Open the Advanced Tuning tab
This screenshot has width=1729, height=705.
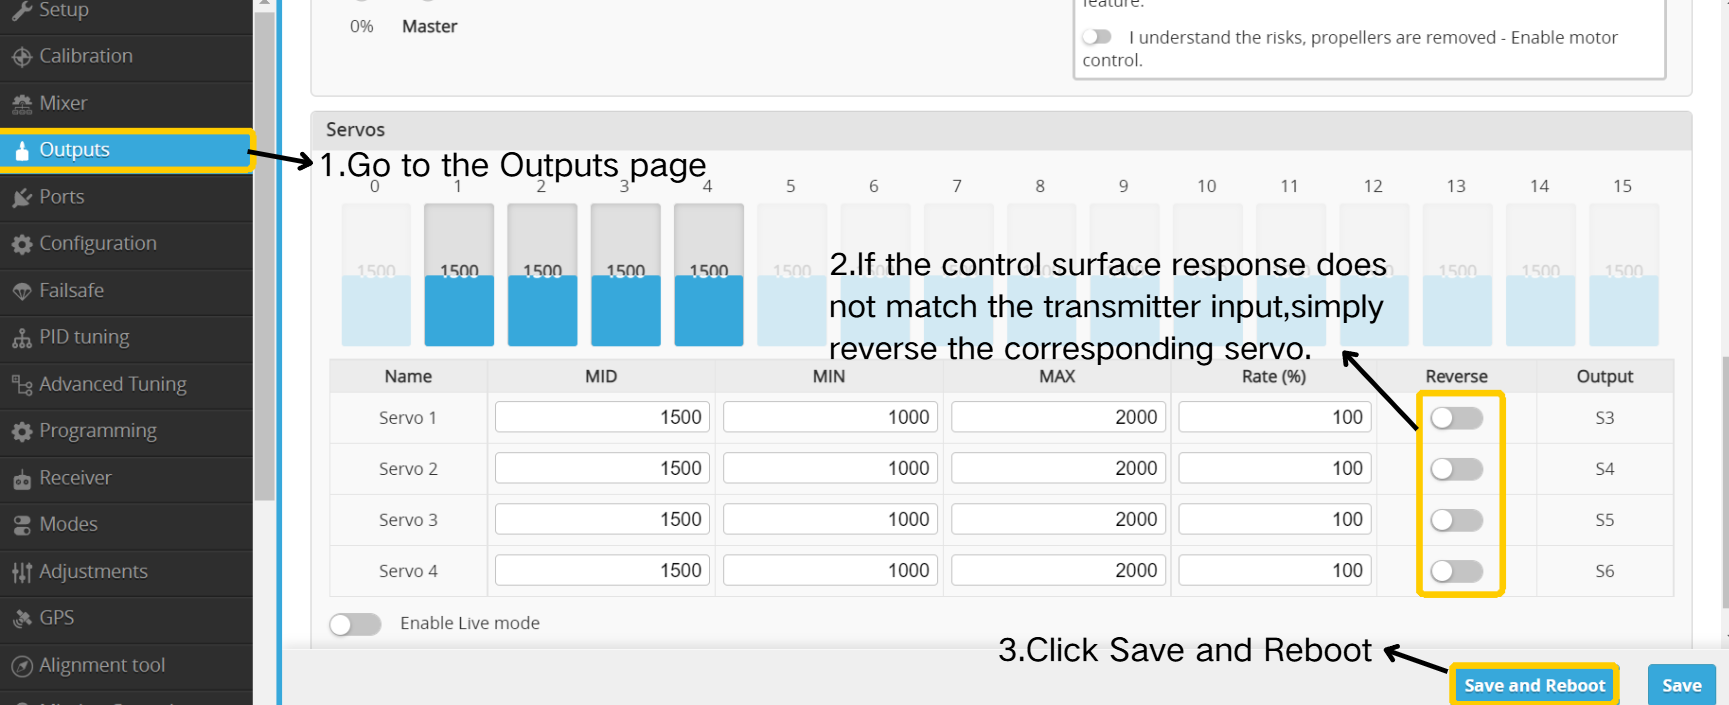tap(112, 384)
